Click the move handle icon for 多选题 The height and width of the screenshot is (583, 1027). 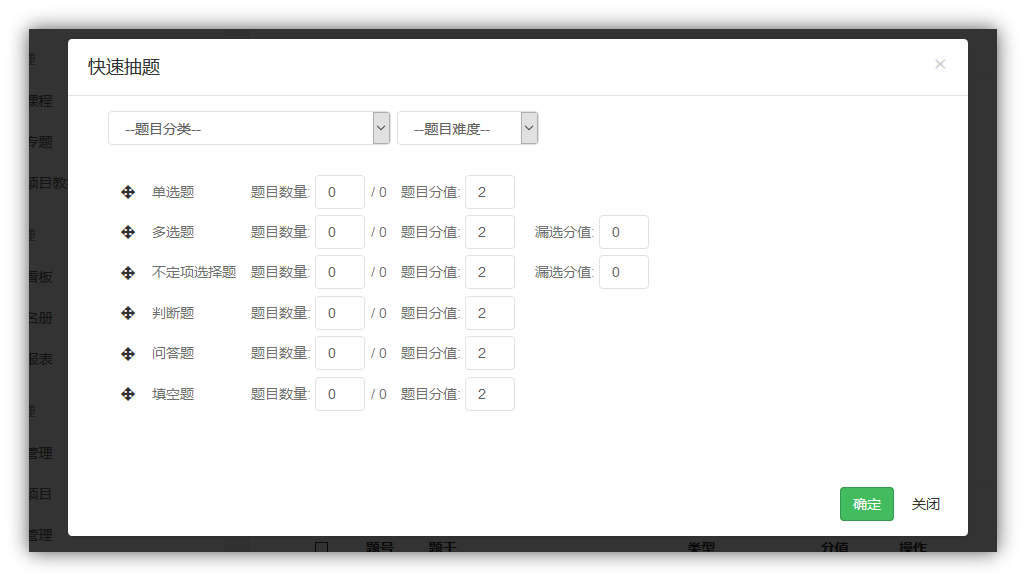pyautogui.click(x=128, y=232)
